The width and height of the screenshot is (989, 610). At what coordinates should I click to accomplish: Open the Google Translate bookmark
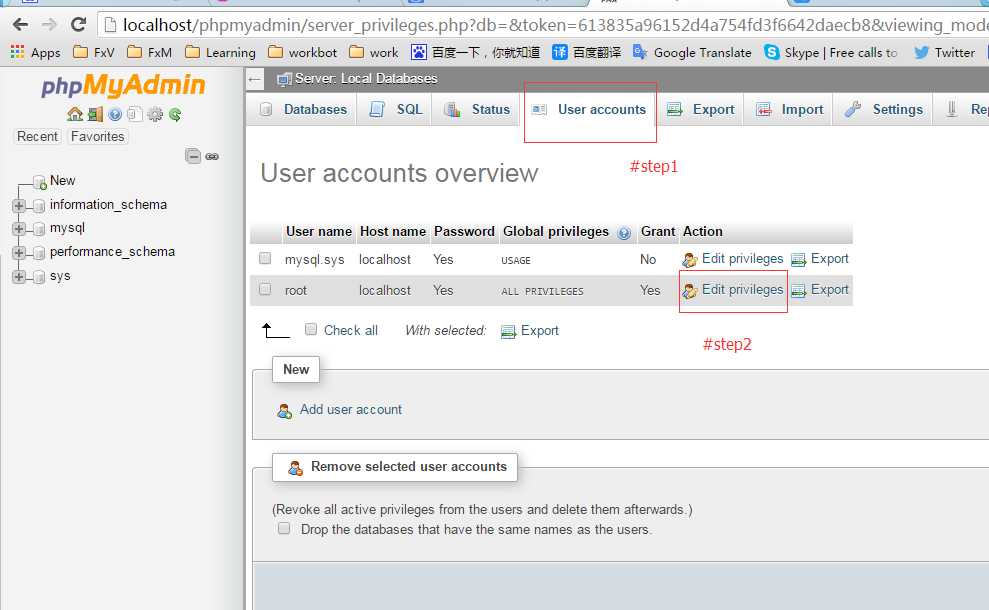tap(692, 52)
